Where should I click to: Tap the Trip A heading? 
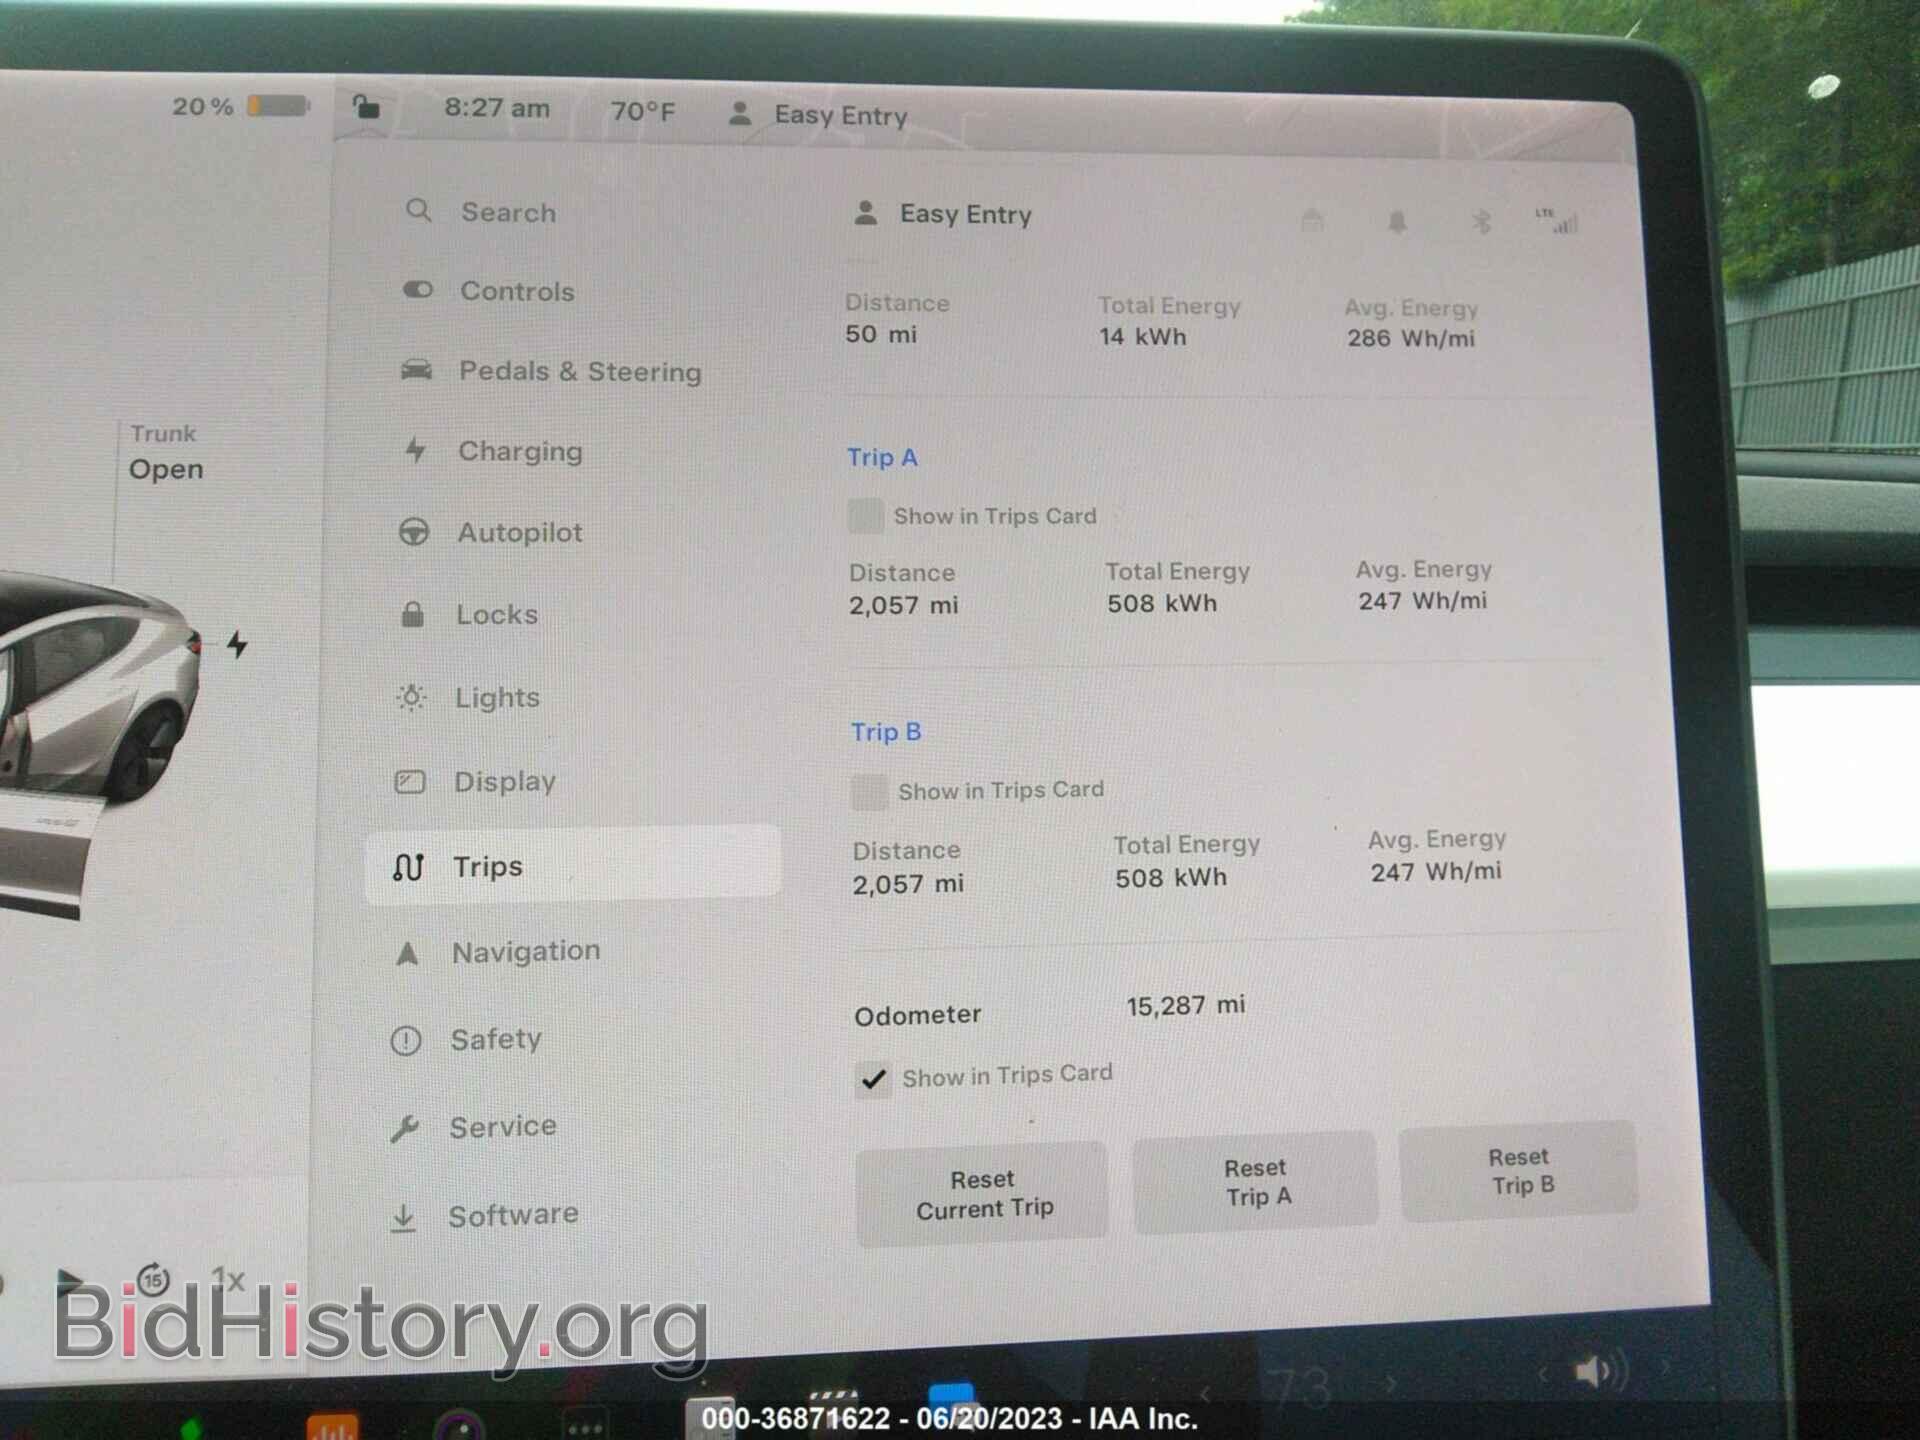(882, 457)
